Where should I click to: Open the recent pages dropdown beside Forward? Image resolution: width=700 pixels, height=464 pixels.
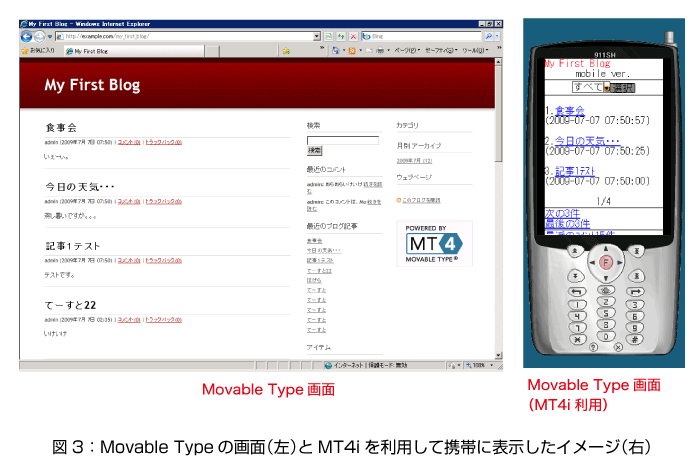(50, 37)
